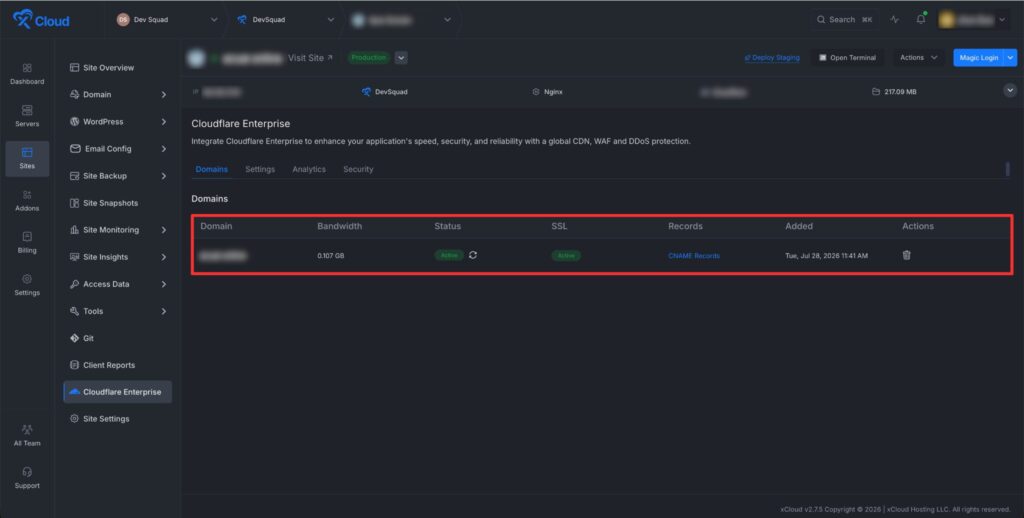Select Cloudflare Enterprise menu item
The image size is (1024, 518).
(x=118, y=392)
